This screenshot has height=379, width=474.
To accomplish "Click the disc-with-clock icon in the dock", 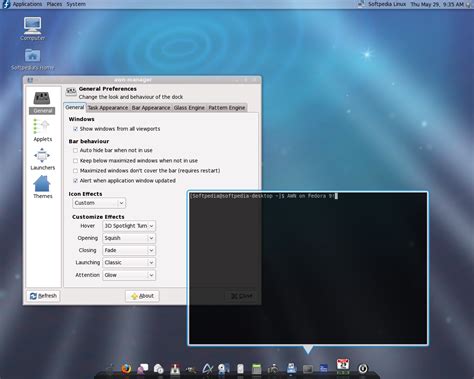I will [159, 369].
